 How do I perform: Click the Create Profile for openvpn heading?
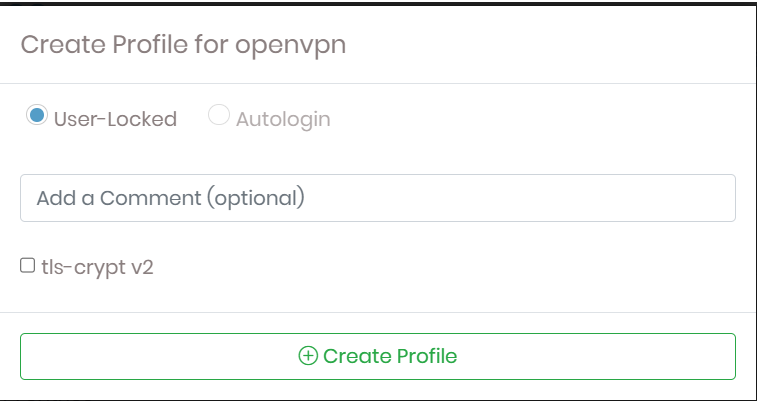183,45
